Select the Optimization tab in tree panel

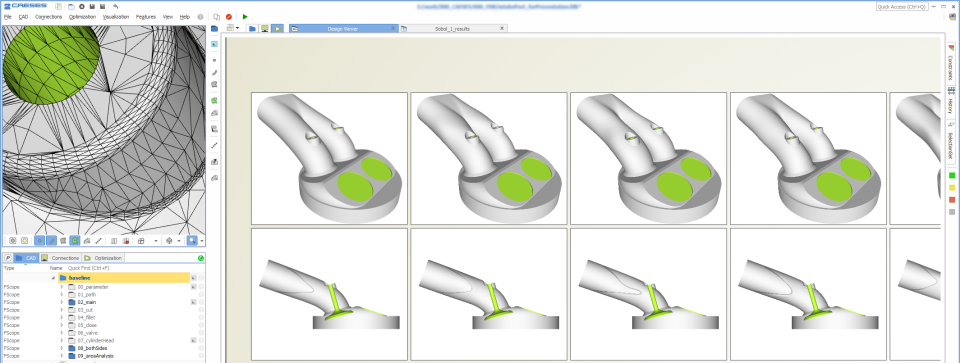click(x=103, y=258)
